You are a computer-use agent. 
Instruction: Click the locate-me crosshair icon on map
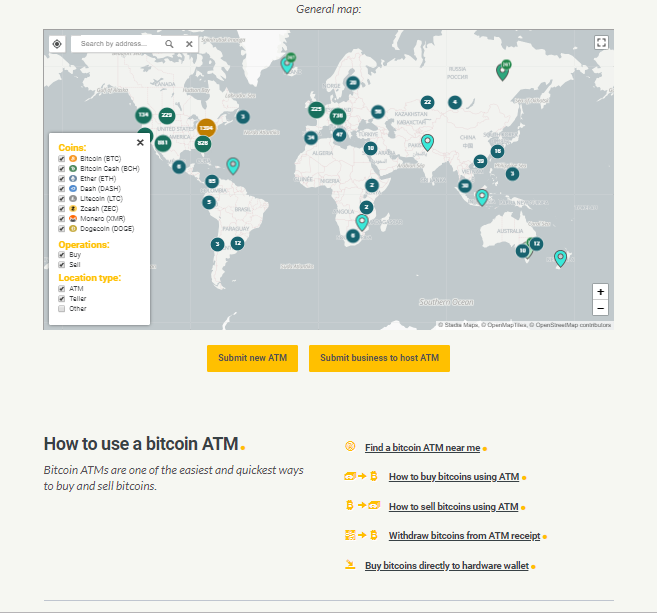(x=57, y=44)
